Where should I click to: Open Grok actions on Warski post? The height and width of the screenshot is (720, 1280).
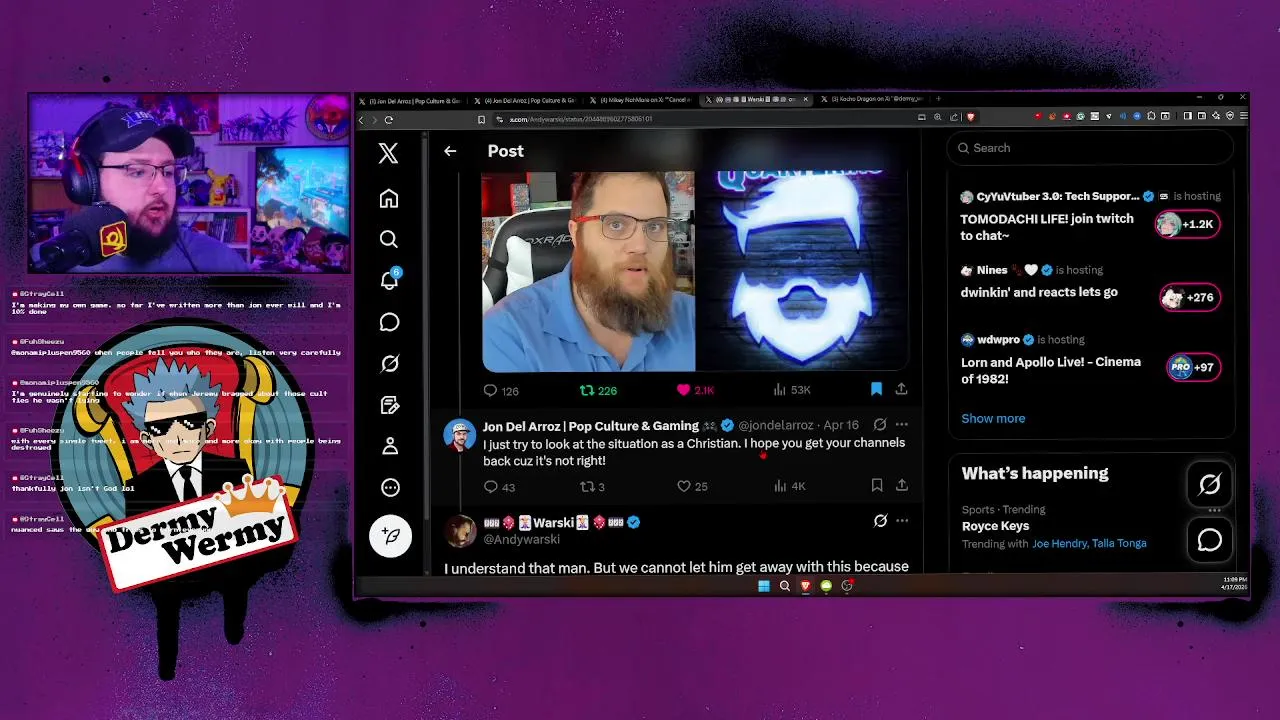880,521
